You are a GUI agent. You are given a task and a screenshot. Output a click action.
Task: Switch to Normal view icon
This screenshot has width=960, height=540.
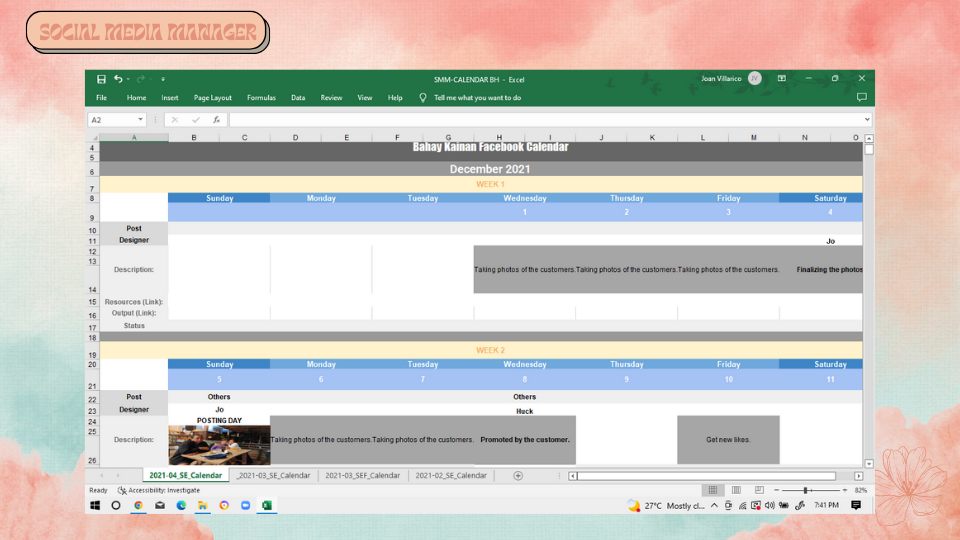point(713,490)
